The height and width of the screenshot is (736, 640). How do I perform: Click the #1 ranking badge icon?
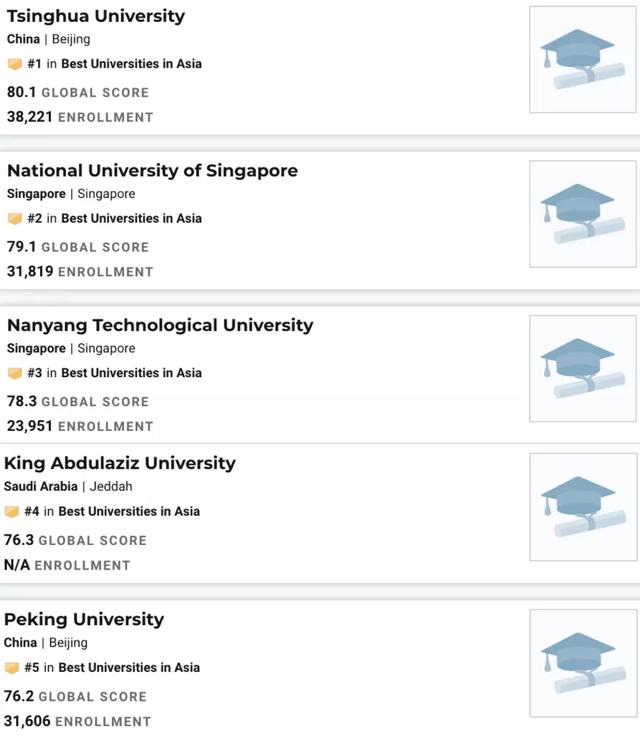[15, 64]
